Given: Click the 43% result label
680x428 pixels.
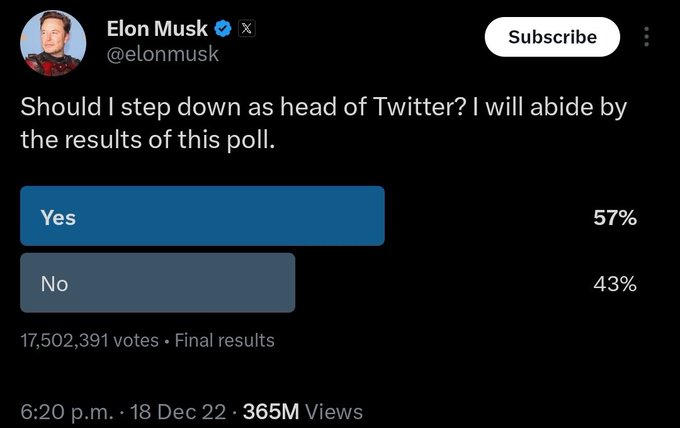Looking at the screenshot, I should point(615,284).
